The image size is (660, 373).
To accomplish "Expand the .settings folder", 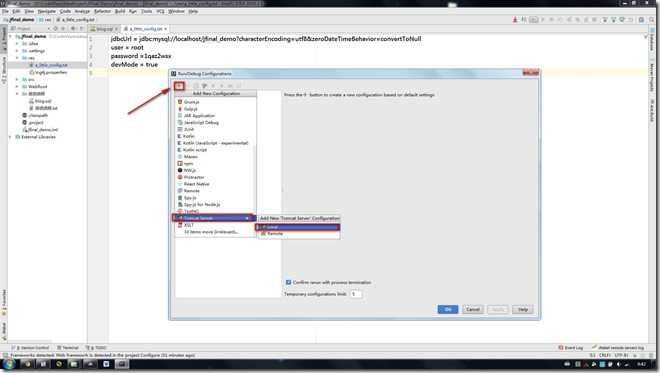I will pyautogui.click(x=17, y=51).
